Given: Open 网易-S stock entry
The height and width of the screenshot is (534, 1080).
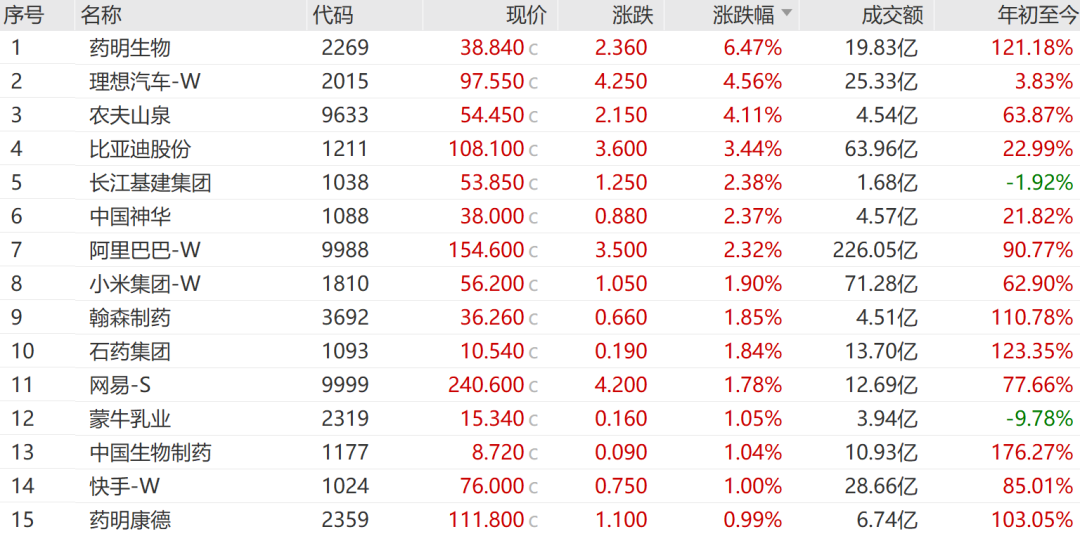Looking at the screenshot, I should pyautogui.click(x=120, y=385).
